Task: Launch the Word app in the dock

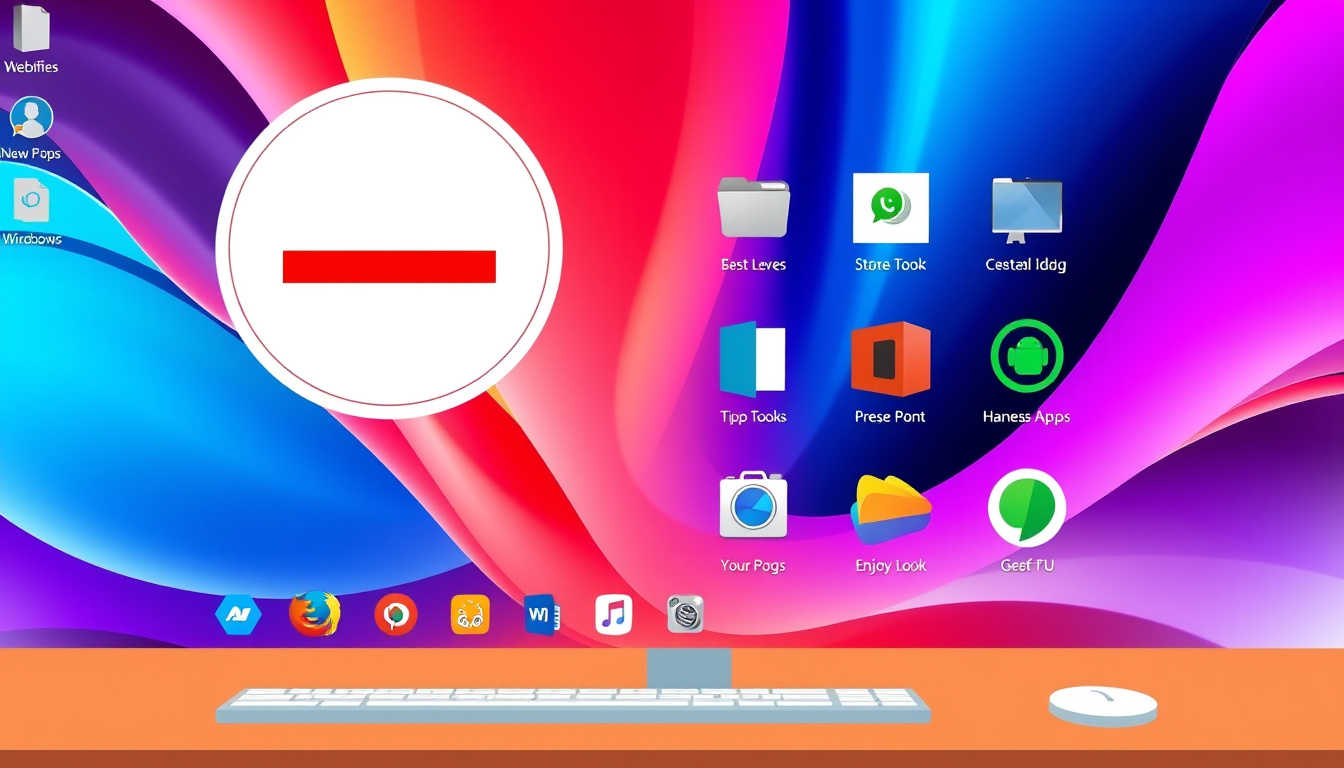Action: (x=542, y=614)
